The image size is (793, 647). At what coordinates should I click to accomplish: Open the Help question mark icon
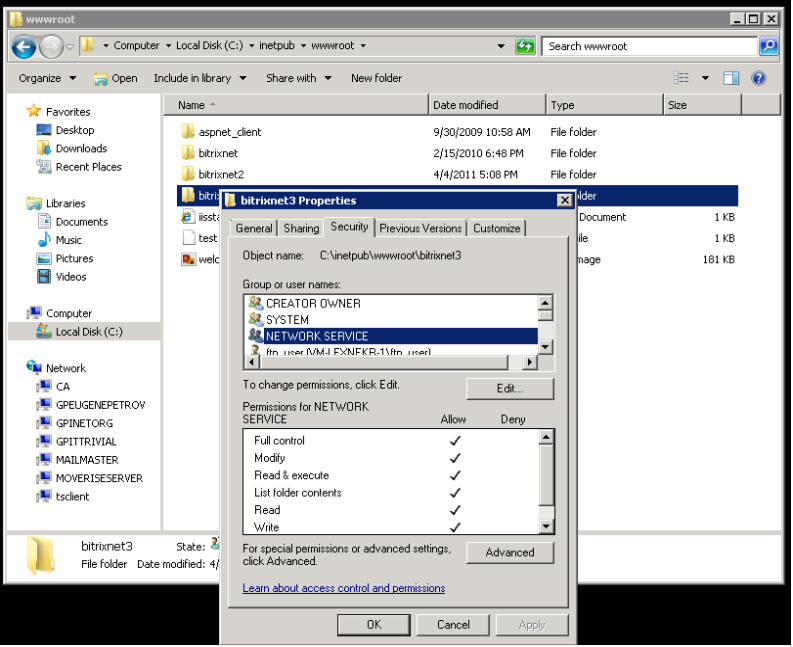(758, 78)
